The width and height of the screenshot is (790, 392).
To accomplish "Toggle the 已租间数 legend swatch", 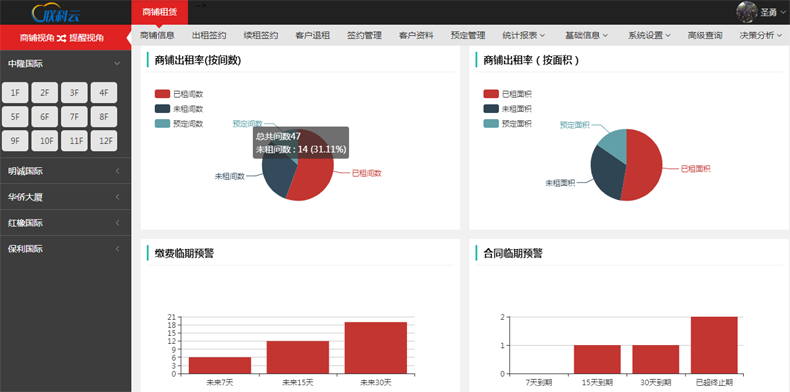I will coord(162,94).
